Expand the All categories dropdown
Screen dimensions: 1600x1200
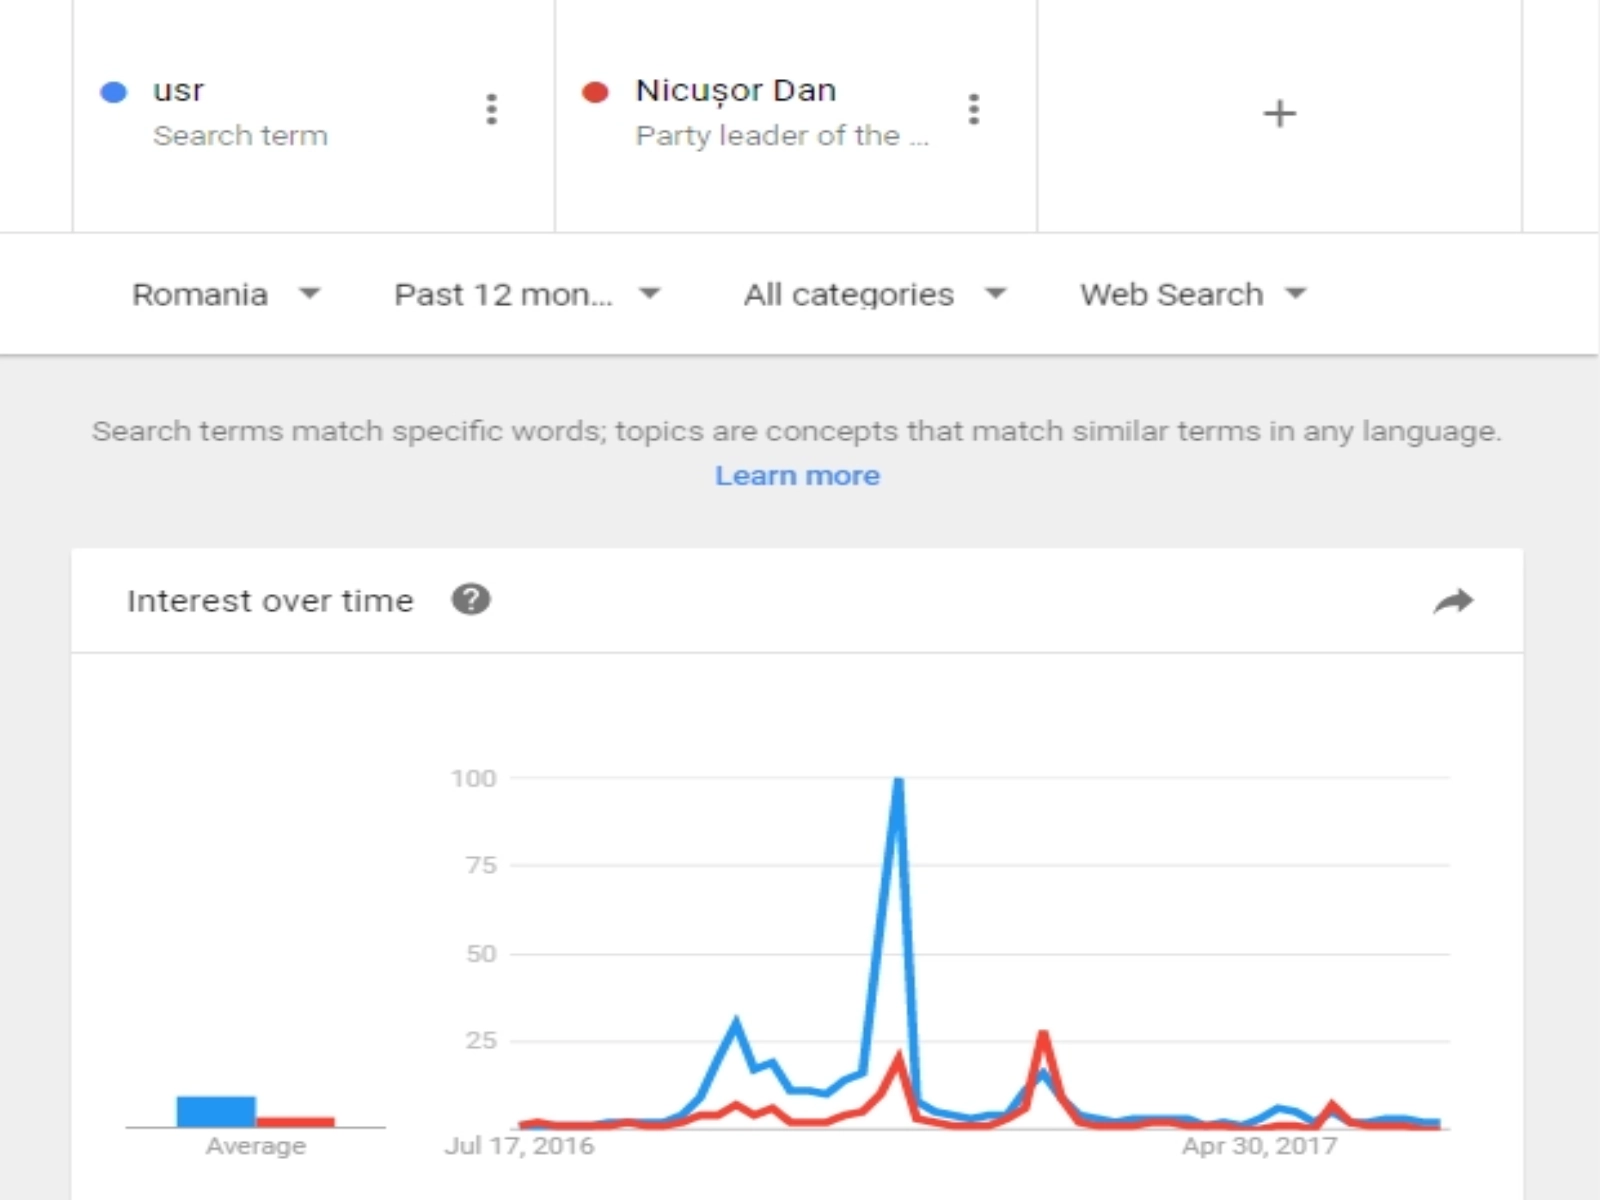pyautogui.click(x=873, y=294)
